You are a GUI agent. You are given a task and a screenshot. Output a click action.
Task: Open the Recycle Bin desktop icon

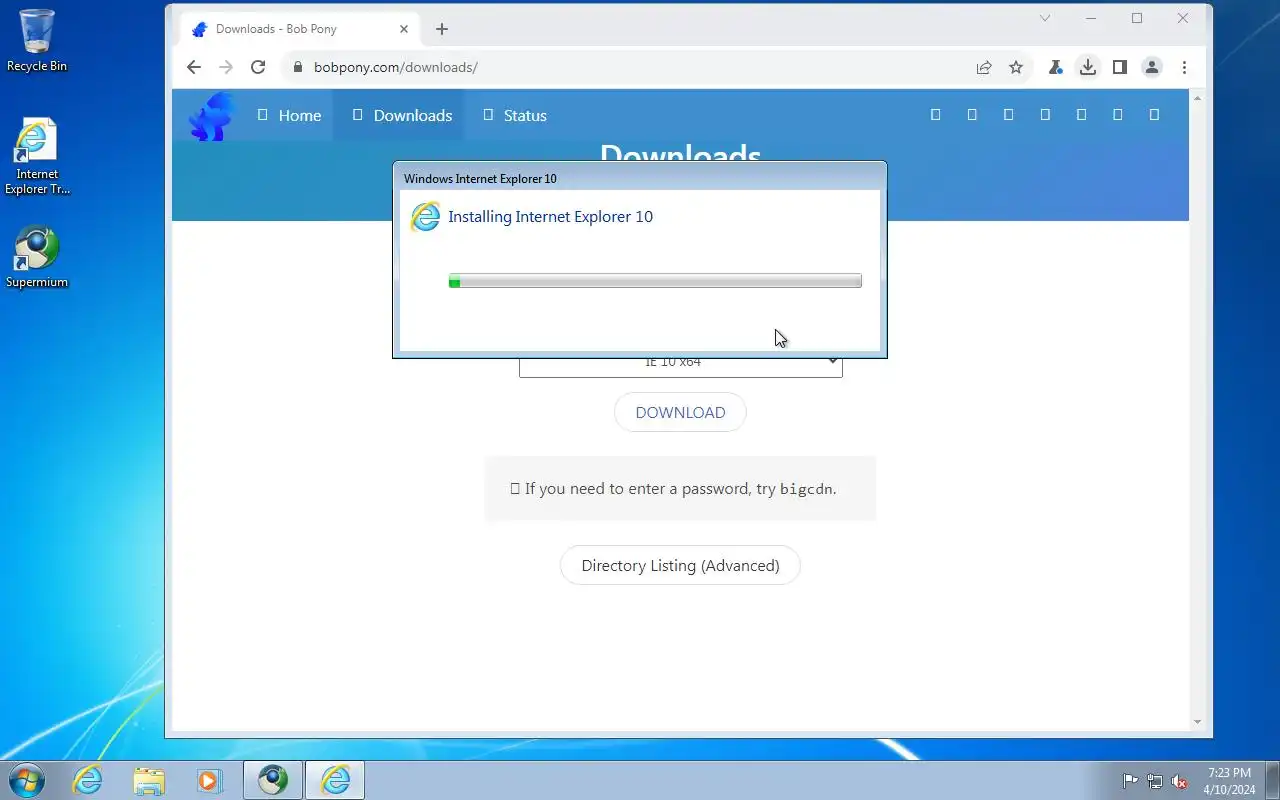(x=37, y=40)
